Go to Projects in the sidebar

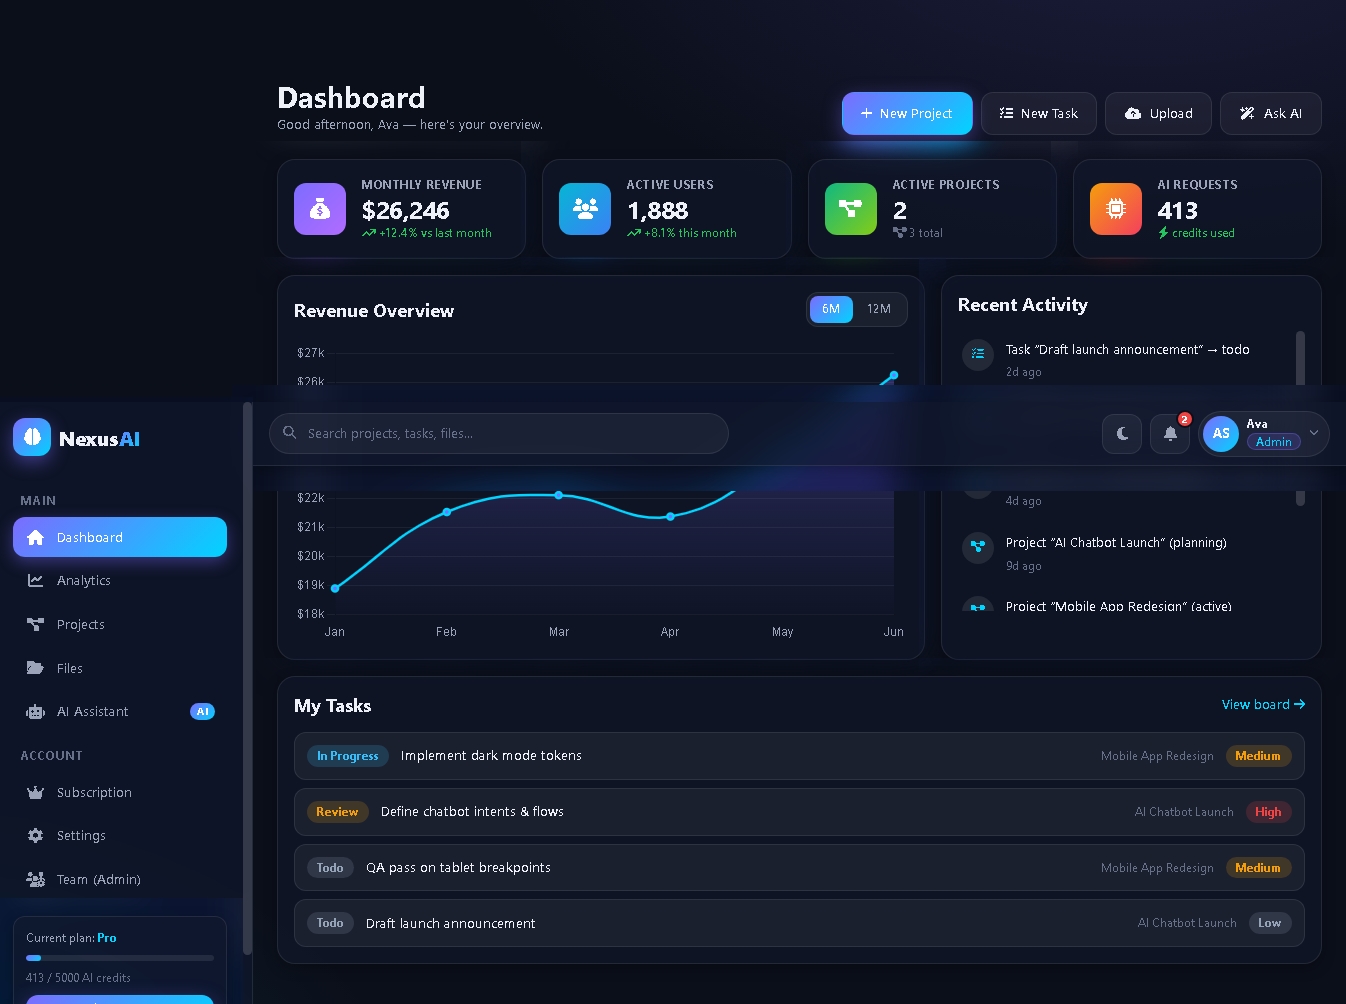(120, 624)
